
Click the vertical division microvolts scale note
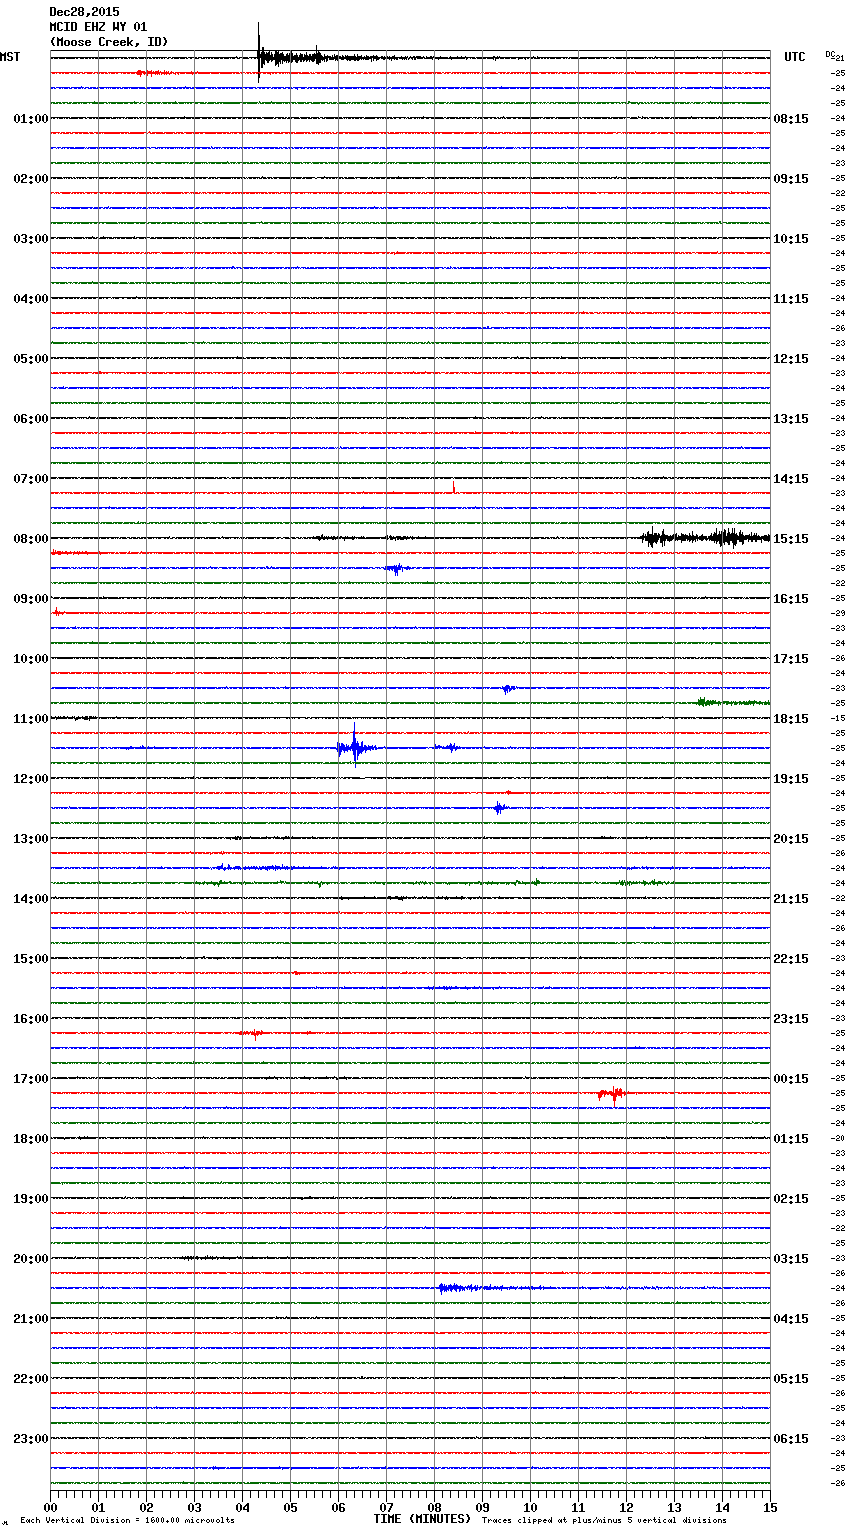(127, 1520)
